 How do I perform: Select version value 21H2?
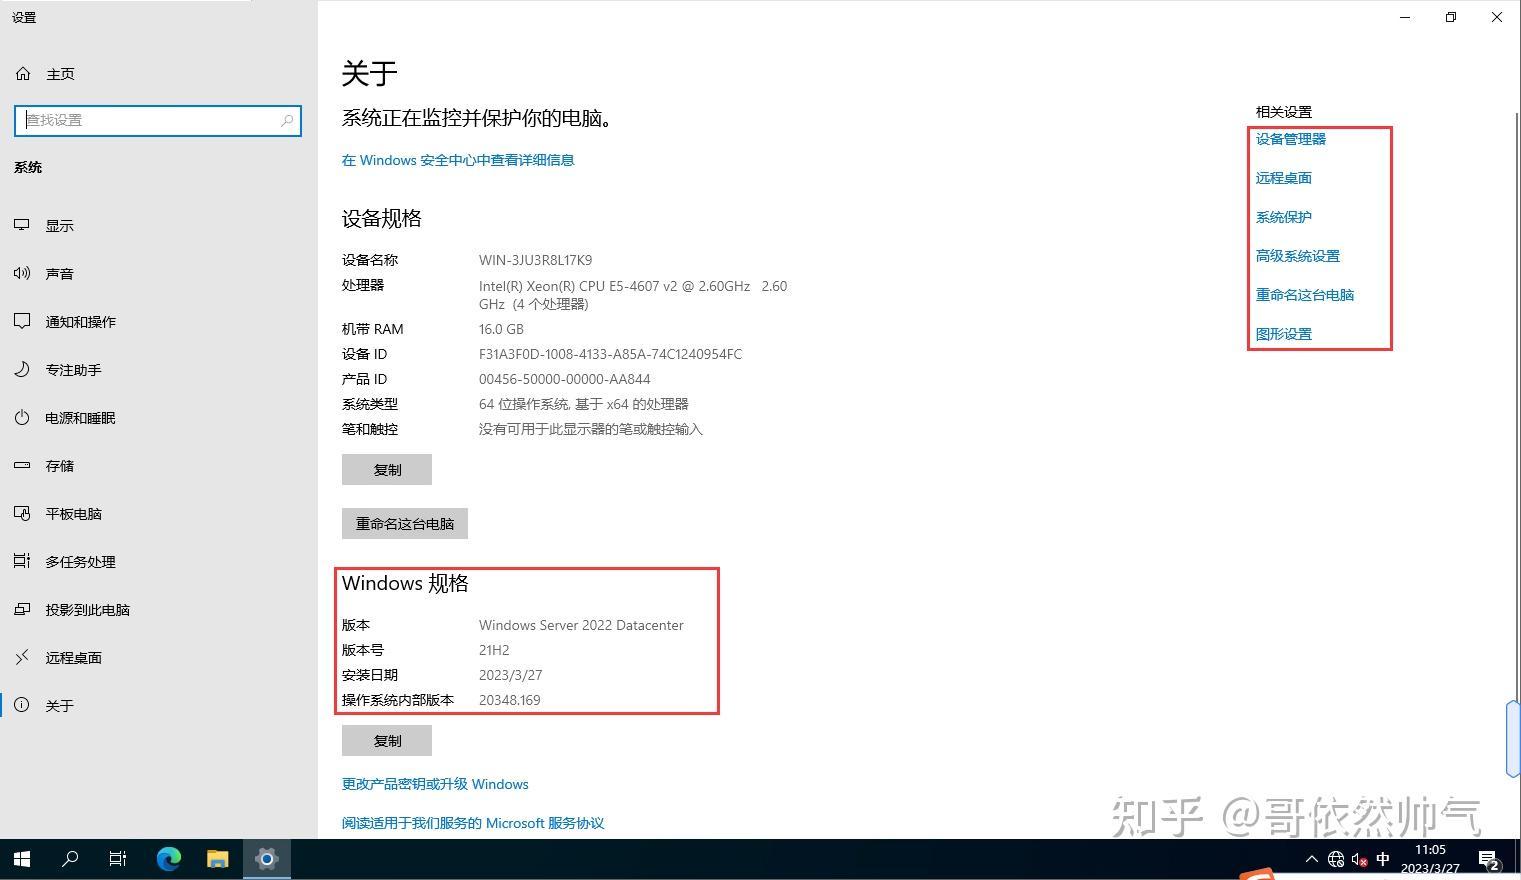(x=494, y=650)
